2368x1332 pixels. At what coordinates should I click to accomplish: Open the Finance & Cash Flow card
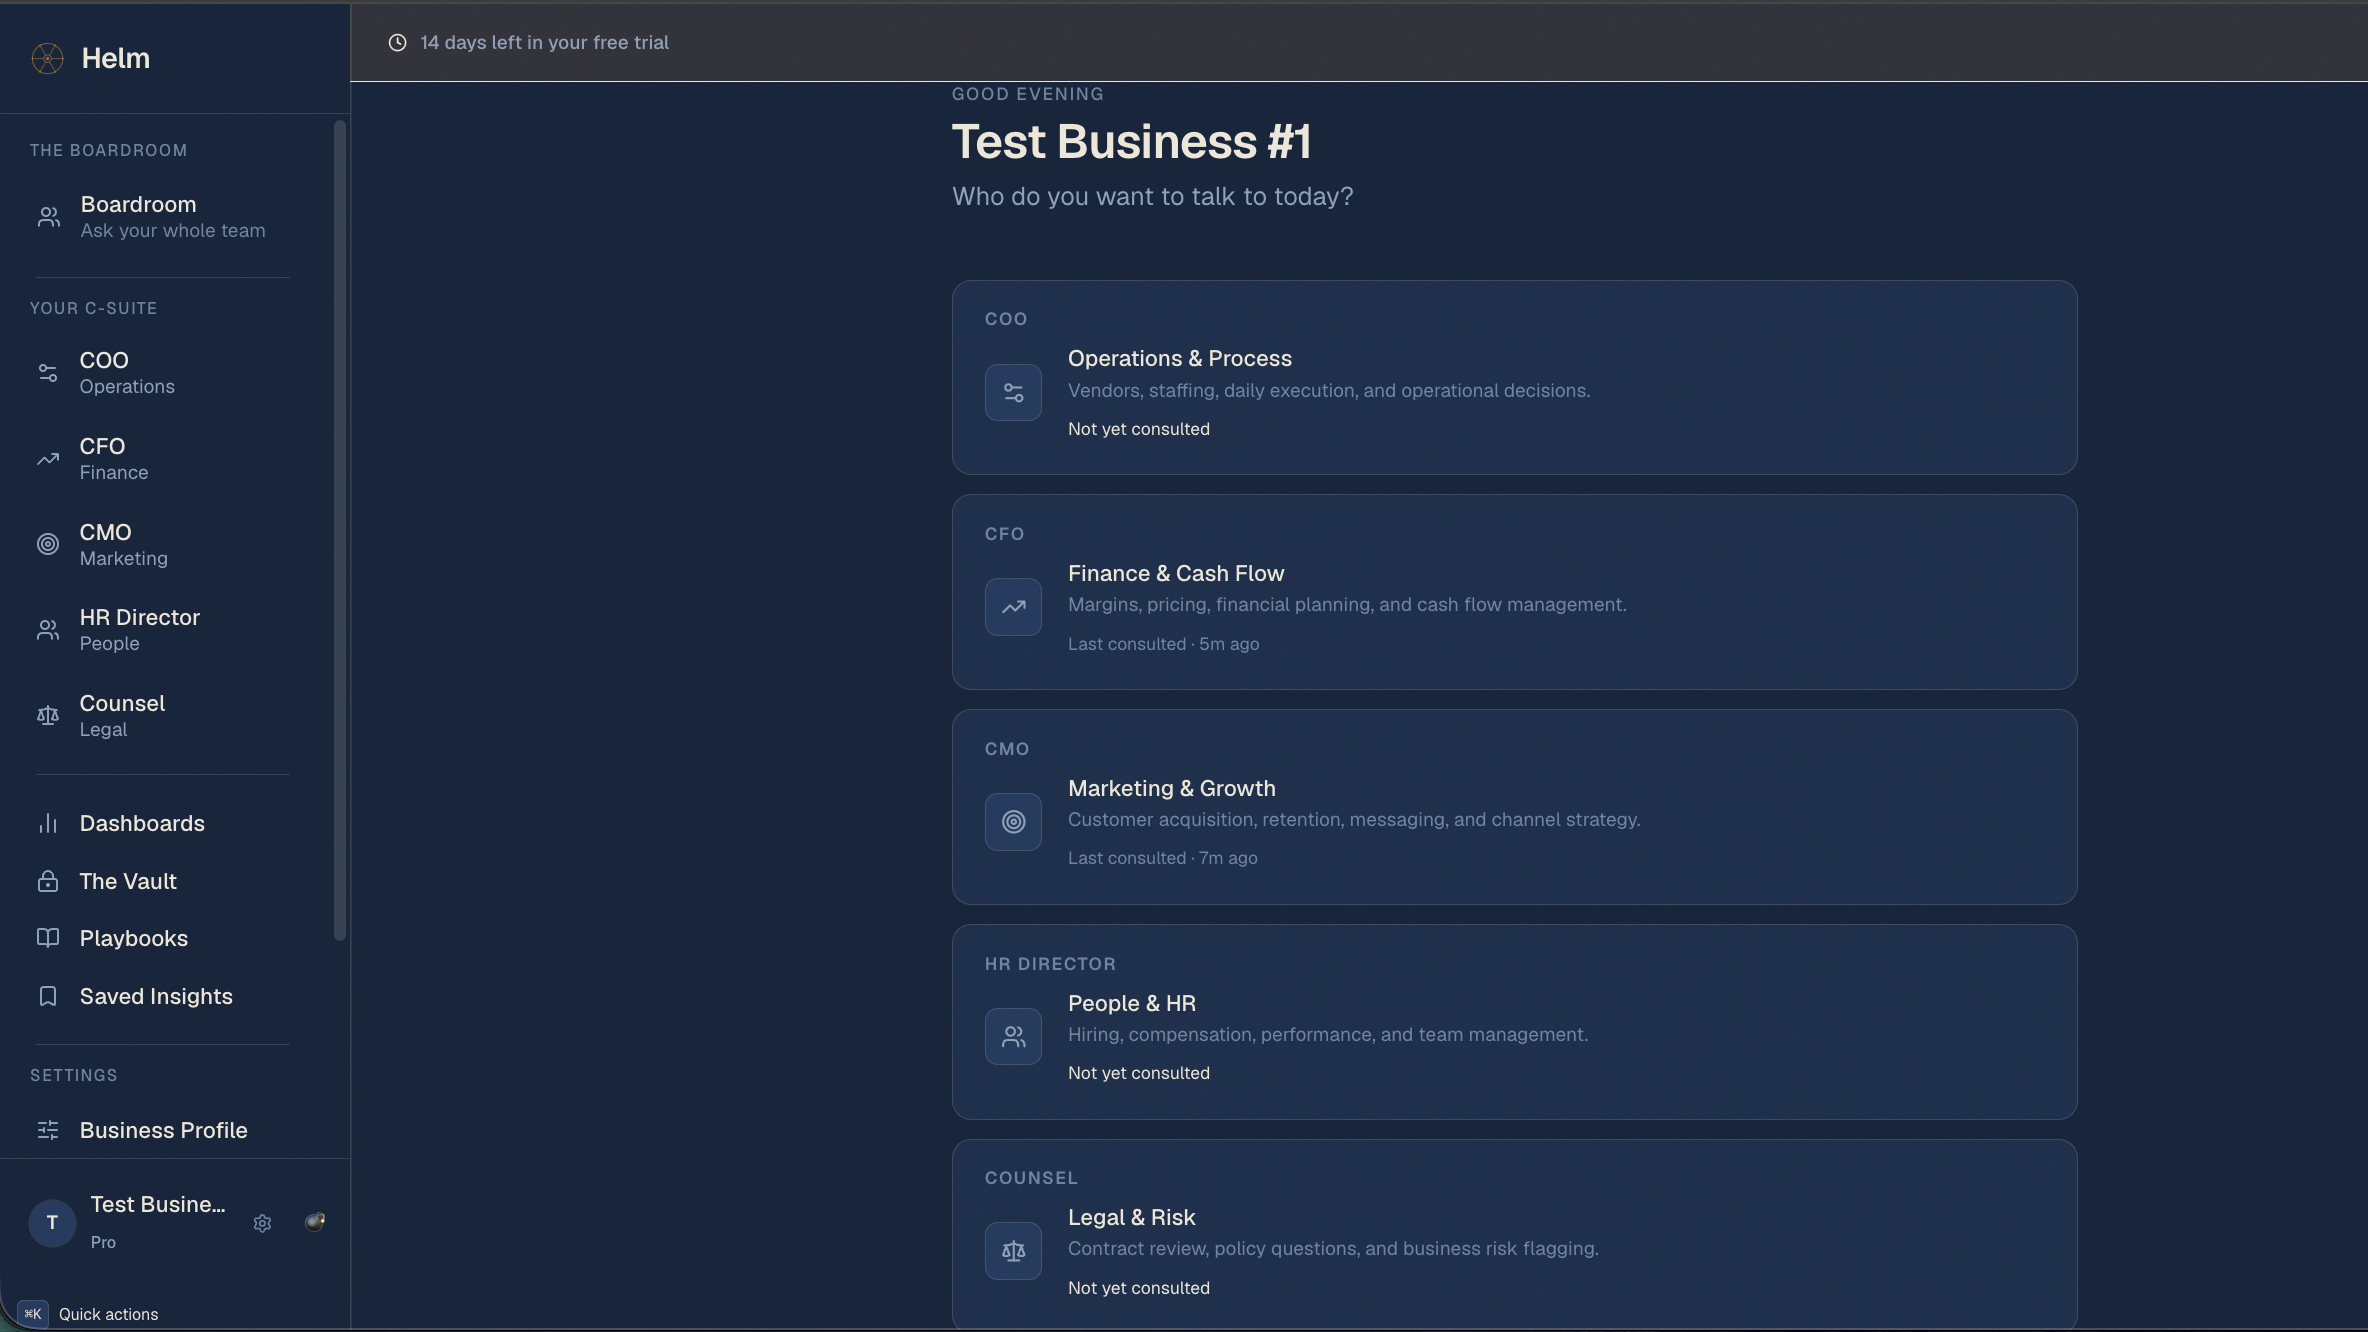(x=1514, y=592)
